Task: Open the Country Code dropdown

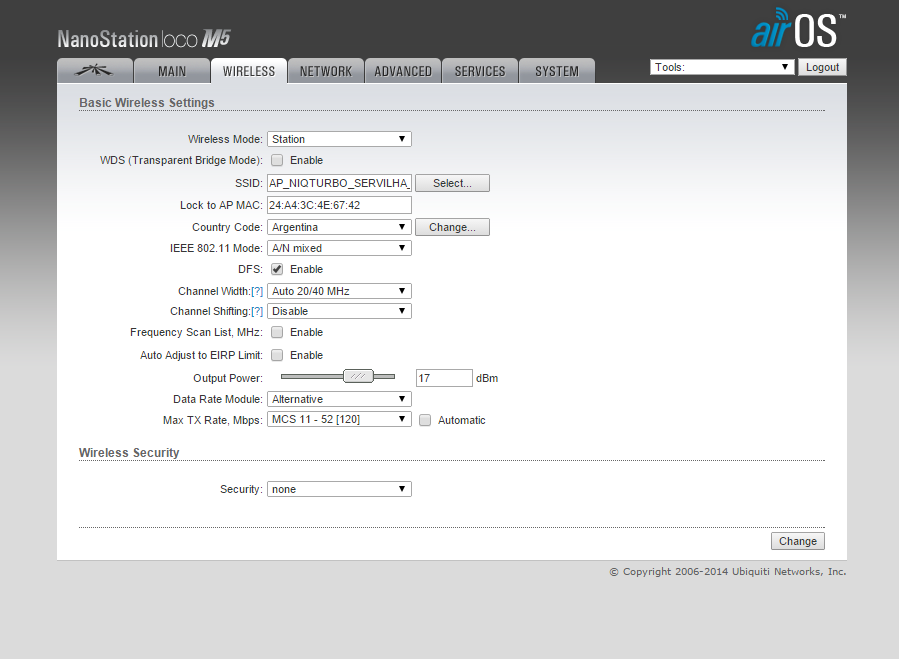Action: coord(339,227)
